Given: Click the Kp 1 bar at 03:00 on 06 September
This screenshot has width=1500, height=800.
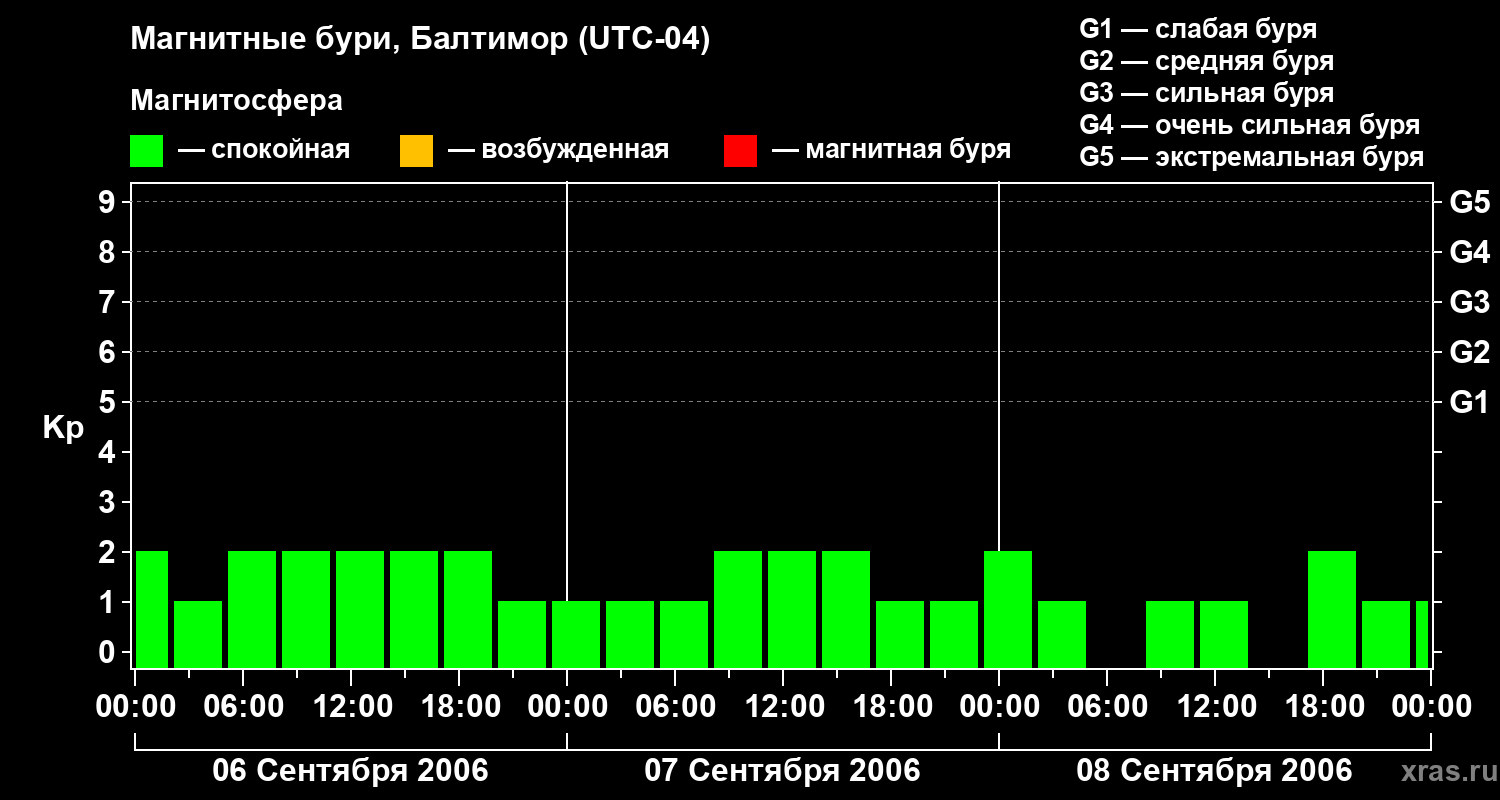Looking at the screenshot, I should 198,634.
